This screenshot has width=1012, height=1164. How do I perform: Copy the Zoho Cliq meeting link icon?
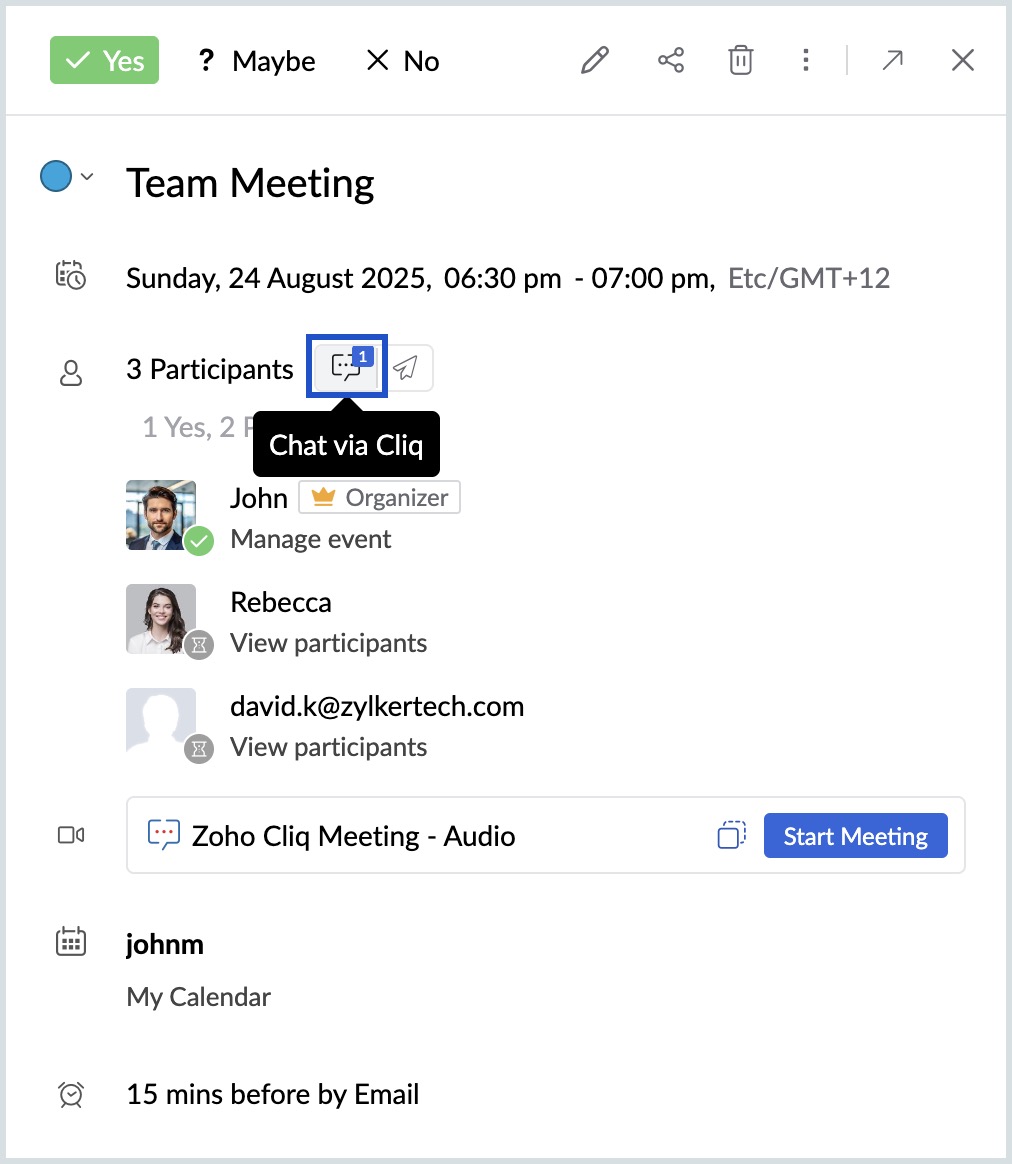(x=732, y=835)
